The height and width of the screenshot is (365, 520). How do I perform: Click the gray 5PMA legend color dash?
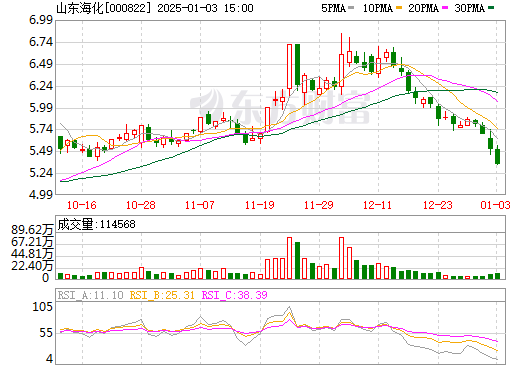tap(351, 7)
